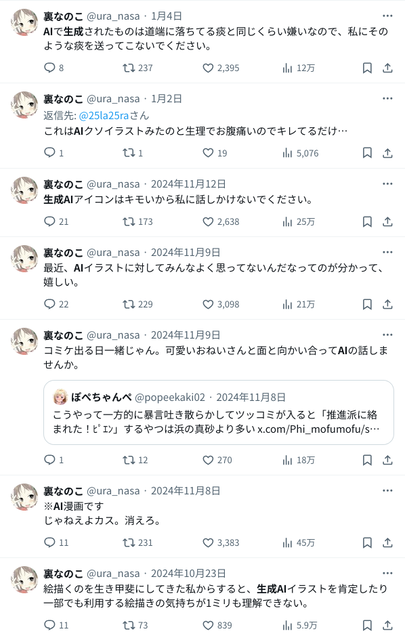This screenshot has width=405, height=640.
Task: Share the January 2 reply tweet
Action: pyautogui.click(x=387, y=153)
